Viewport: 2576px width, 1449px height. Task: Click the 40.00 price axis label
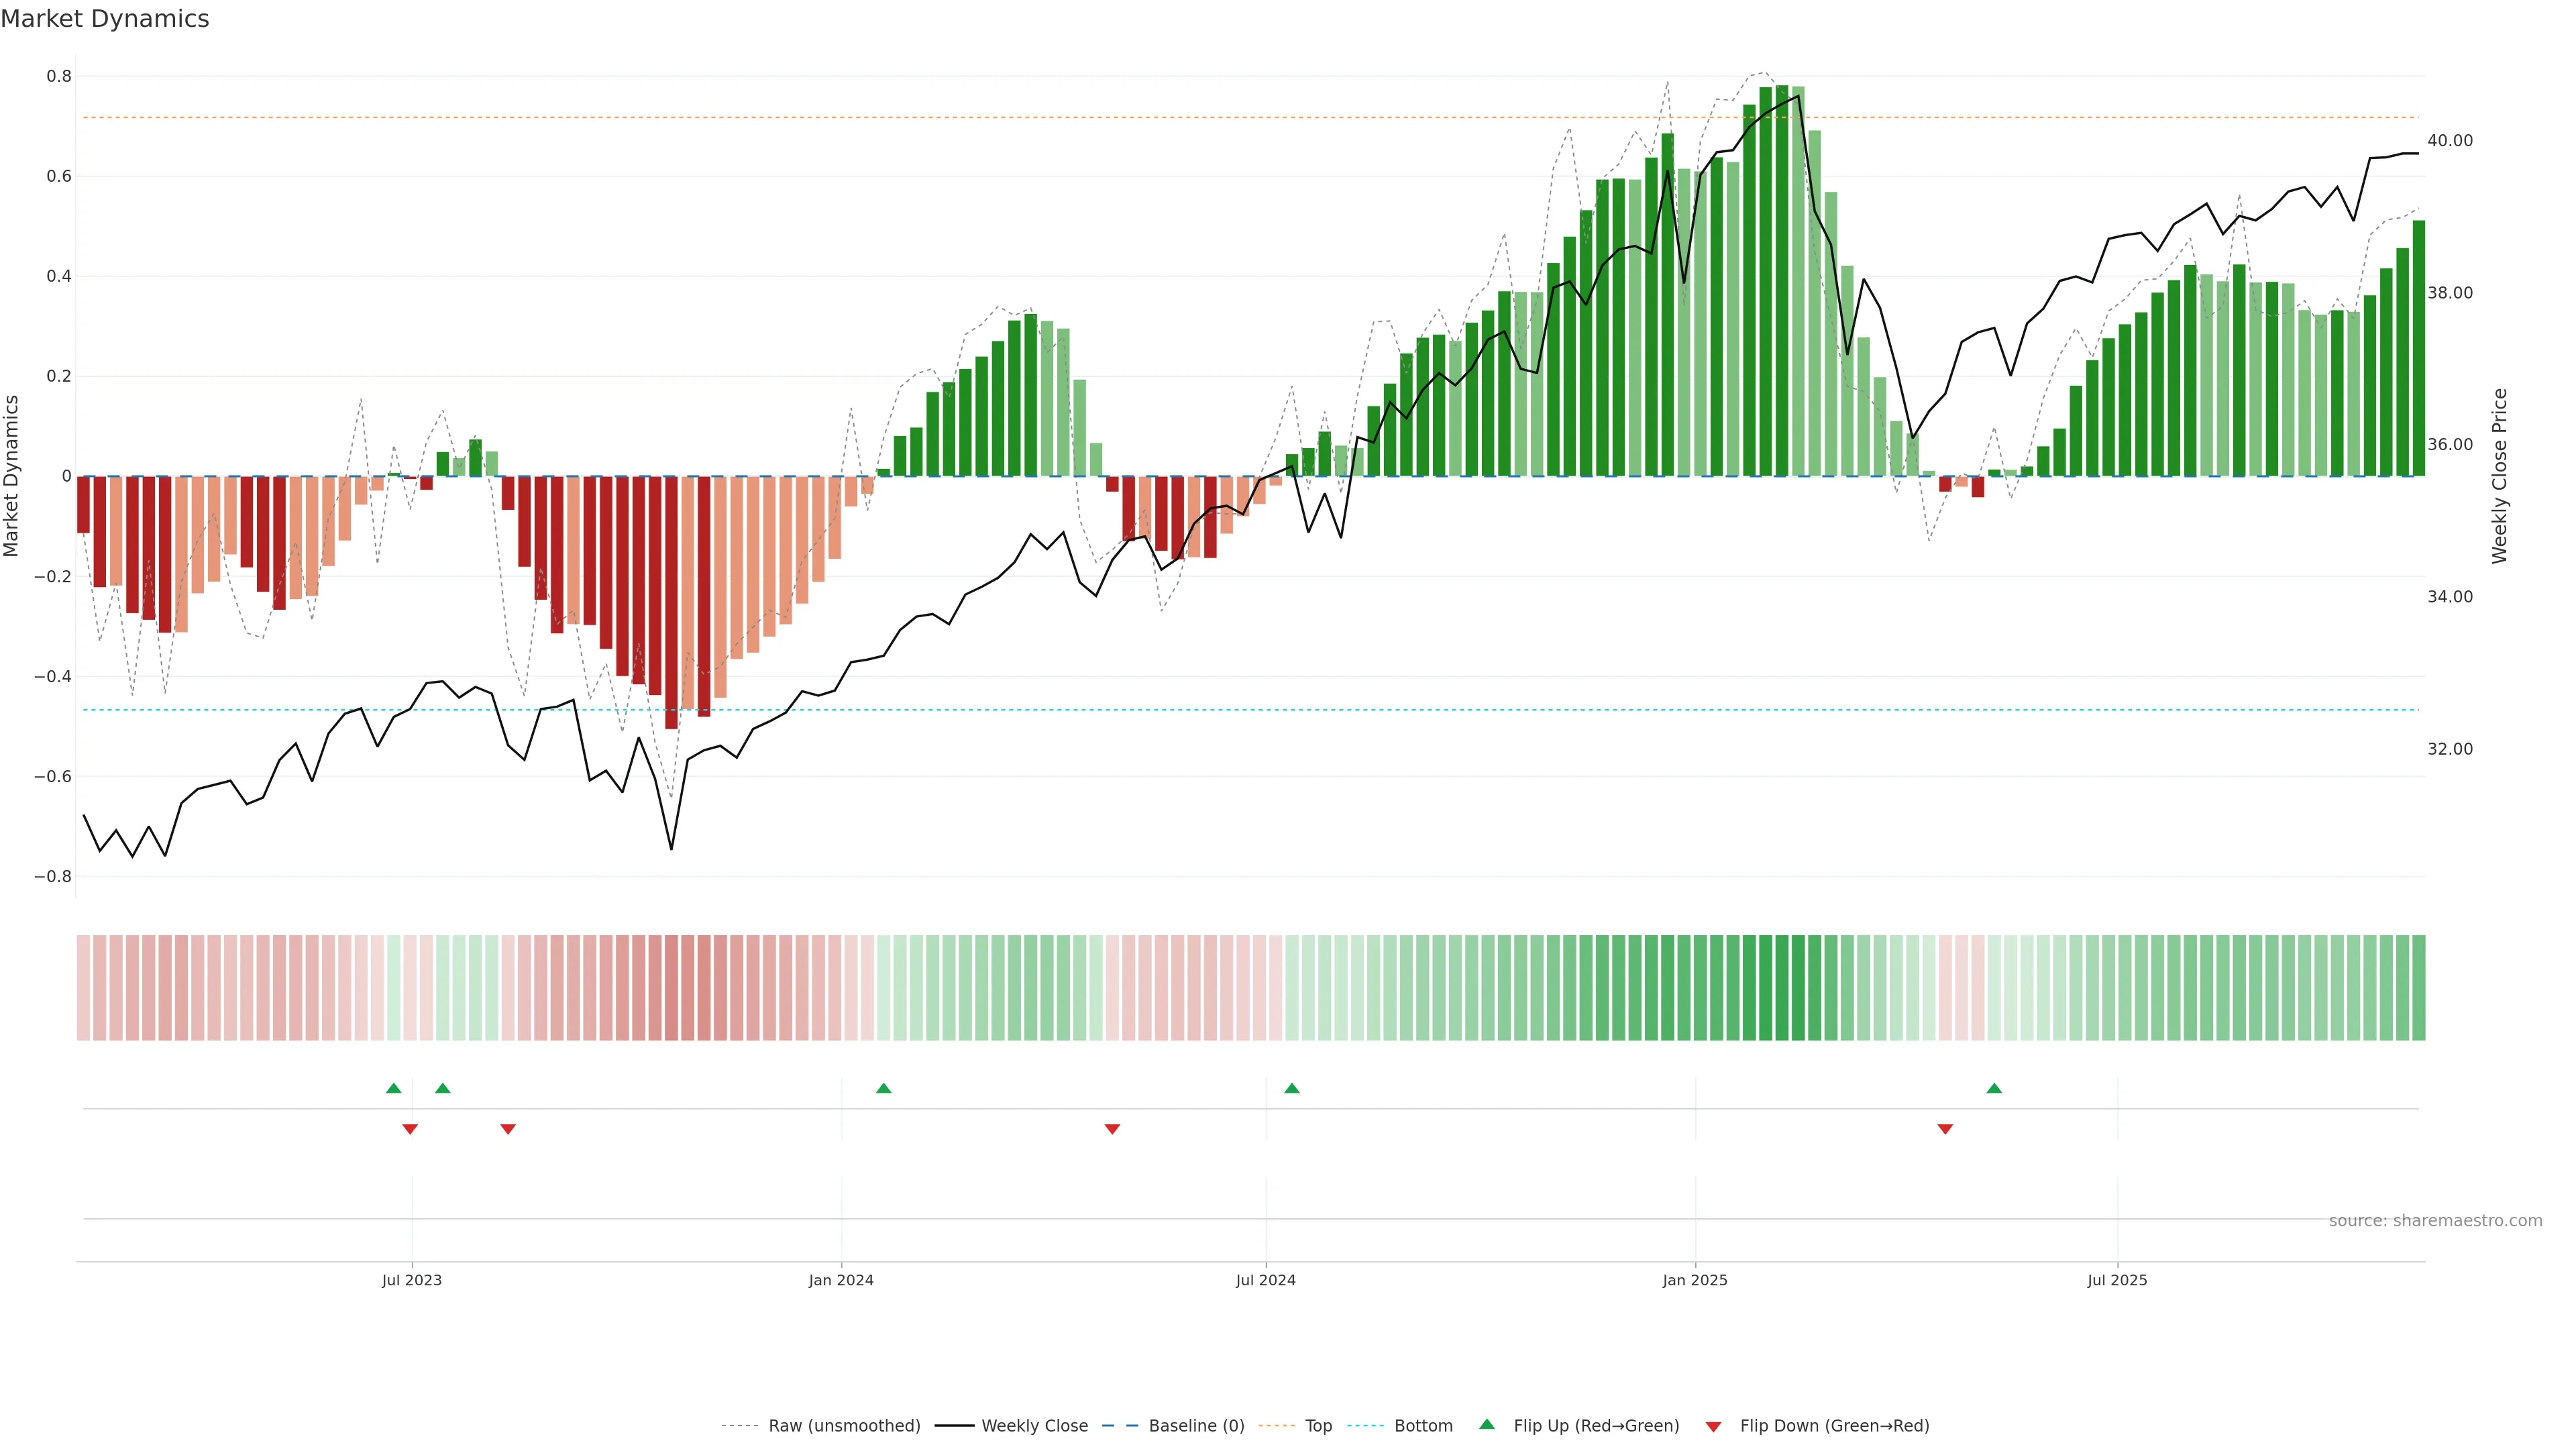tap(2449, 141)
